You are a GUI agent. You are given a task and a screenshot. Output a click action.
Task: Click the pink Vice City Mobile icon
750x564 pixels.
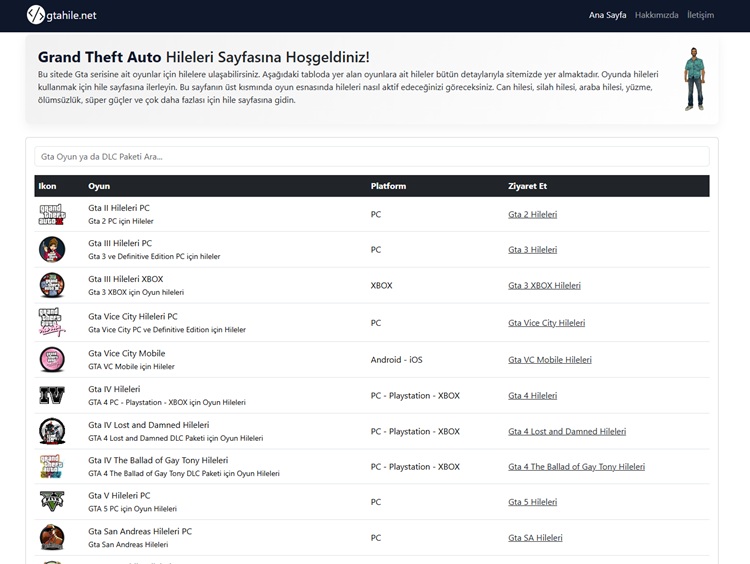(x=51, y=359)
